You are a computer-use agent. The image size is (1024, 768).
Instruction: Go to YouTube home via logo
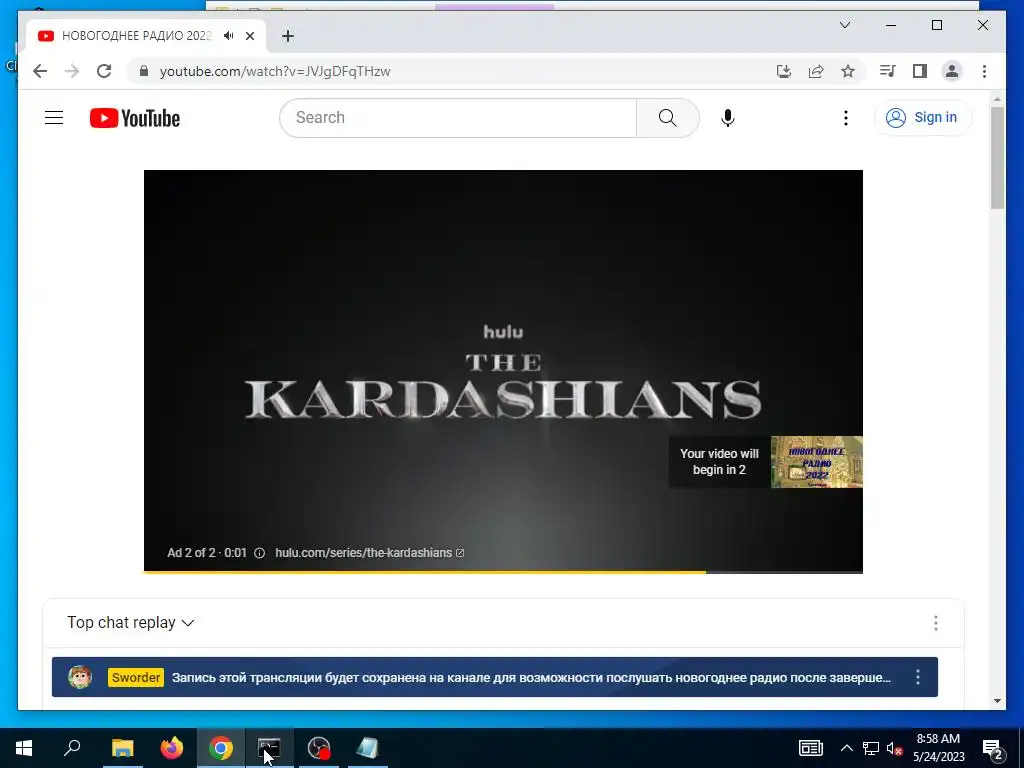click(135, 118)
